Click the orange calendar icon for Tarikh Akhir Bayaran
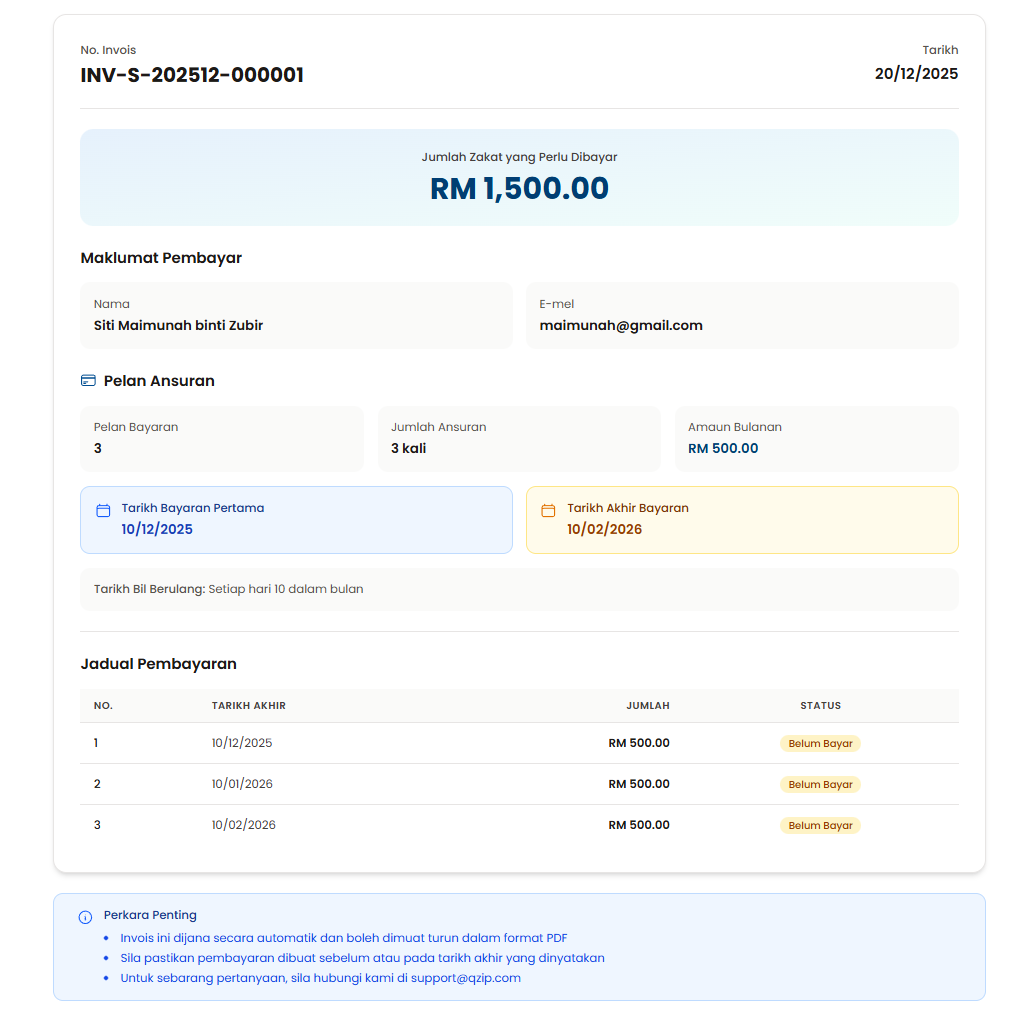The height and width of the screenshot is (1013, 1020). coord(548,511)
